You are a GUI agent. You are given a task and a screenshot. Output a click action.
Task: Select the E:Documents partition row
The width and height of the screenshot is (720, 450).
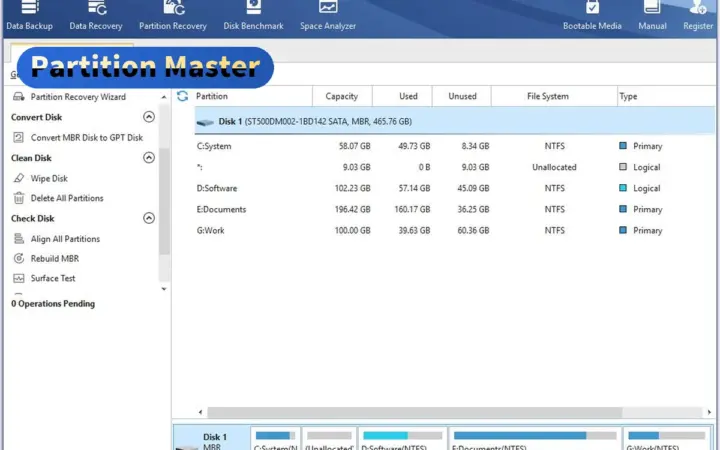(x=455, y=209)
